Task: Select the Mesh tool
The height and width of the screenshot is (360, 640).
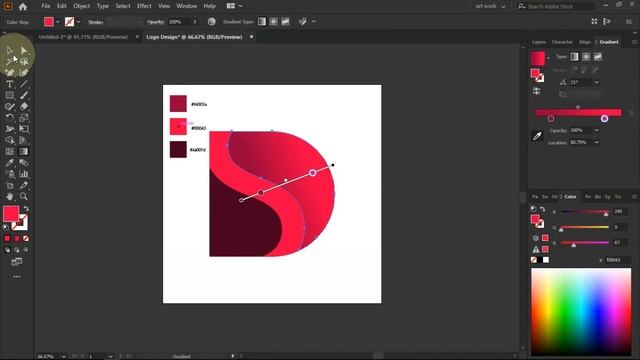Action: pos(10,151)
